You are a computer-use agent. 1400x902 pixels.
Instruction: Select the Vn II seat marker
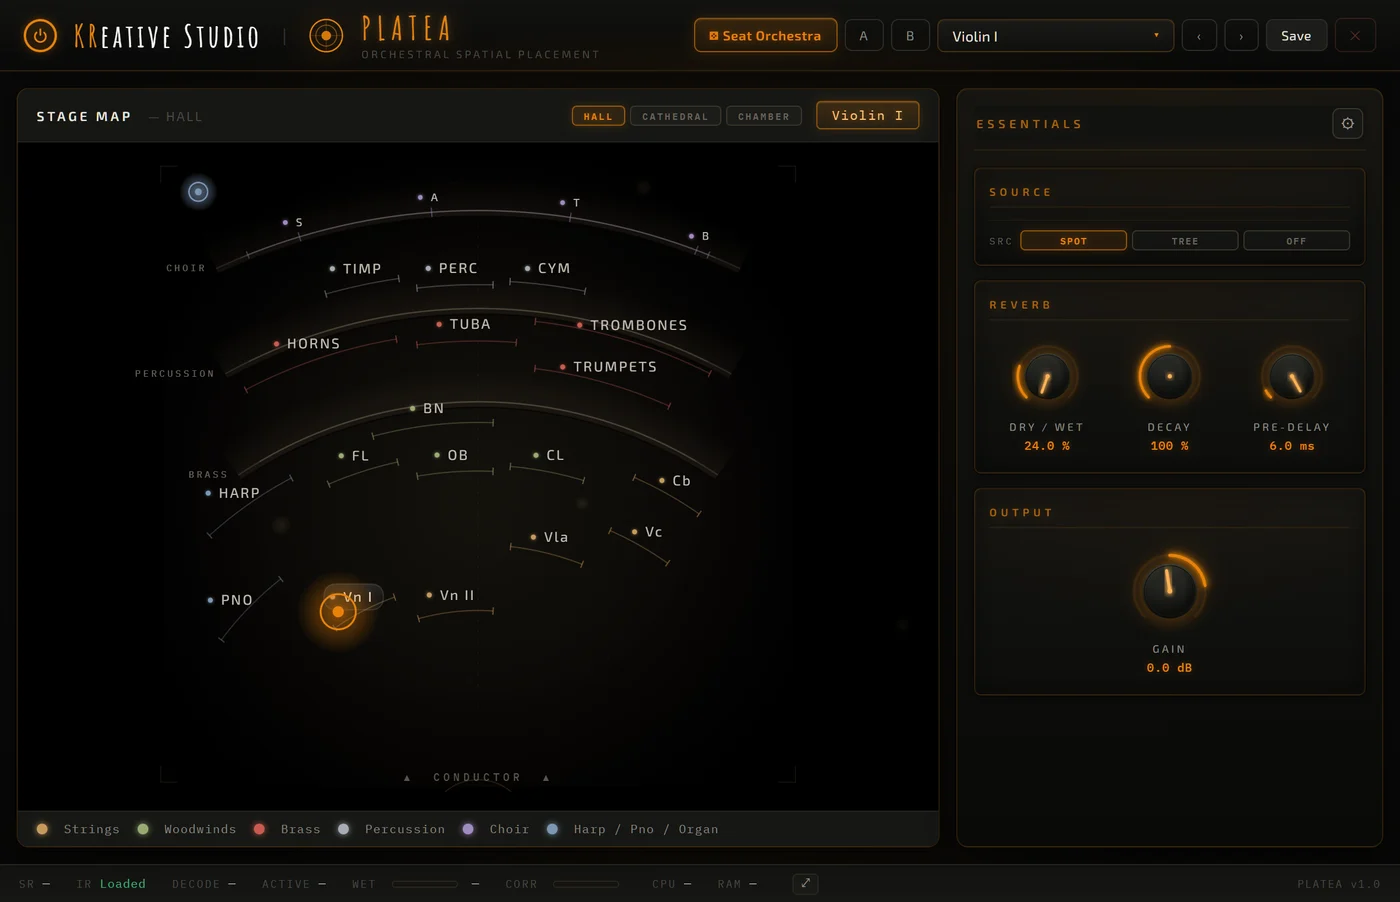(x=429, y=595)
